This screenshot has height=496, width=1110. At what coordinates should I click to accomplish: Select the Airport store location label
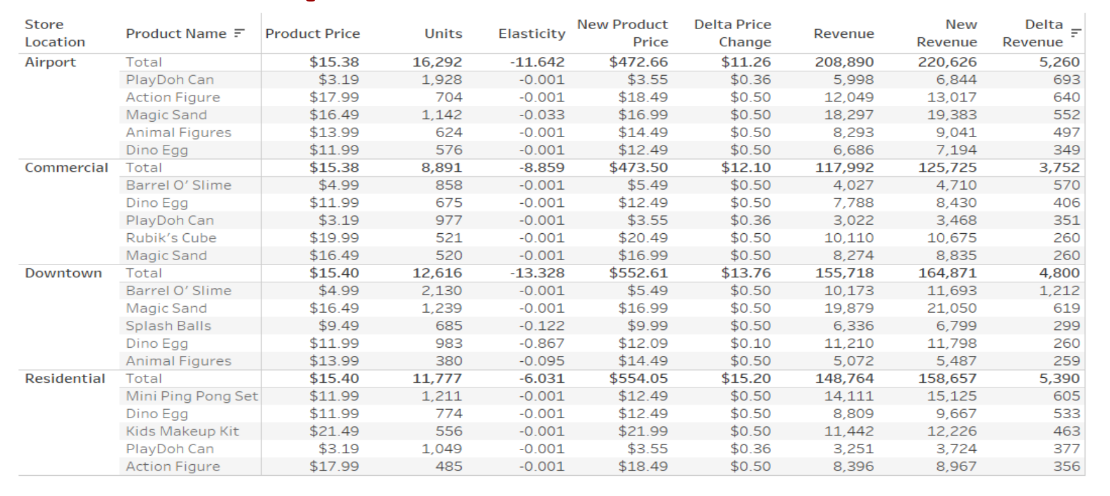coord(50,62)
